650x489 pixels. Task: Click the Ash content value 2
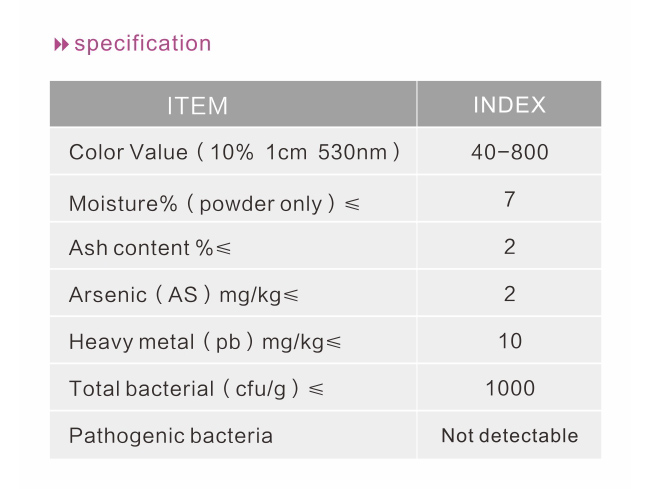point(509,247)
